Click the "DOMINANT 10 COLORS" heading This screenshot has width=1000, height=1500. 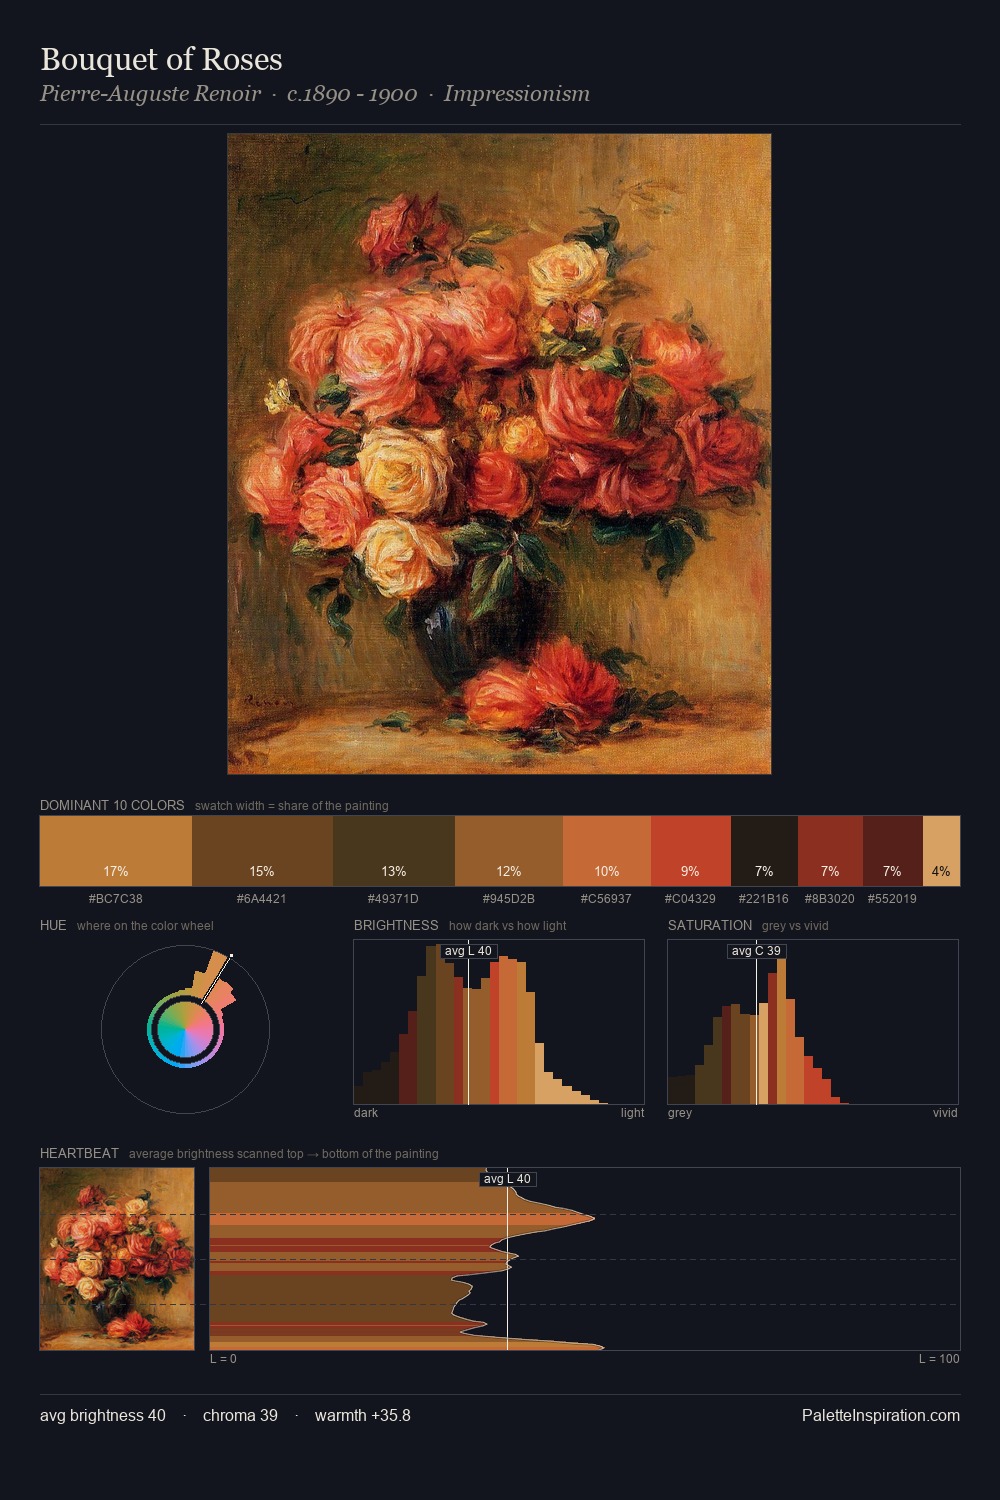click(x=112, y=805)
